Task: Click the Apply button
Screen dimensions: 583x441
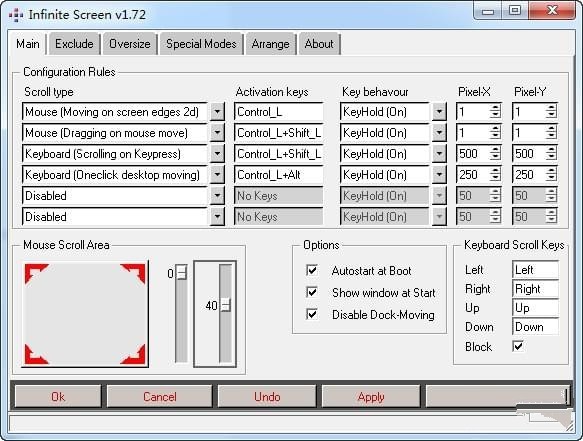Action: [x=371, y=397]
